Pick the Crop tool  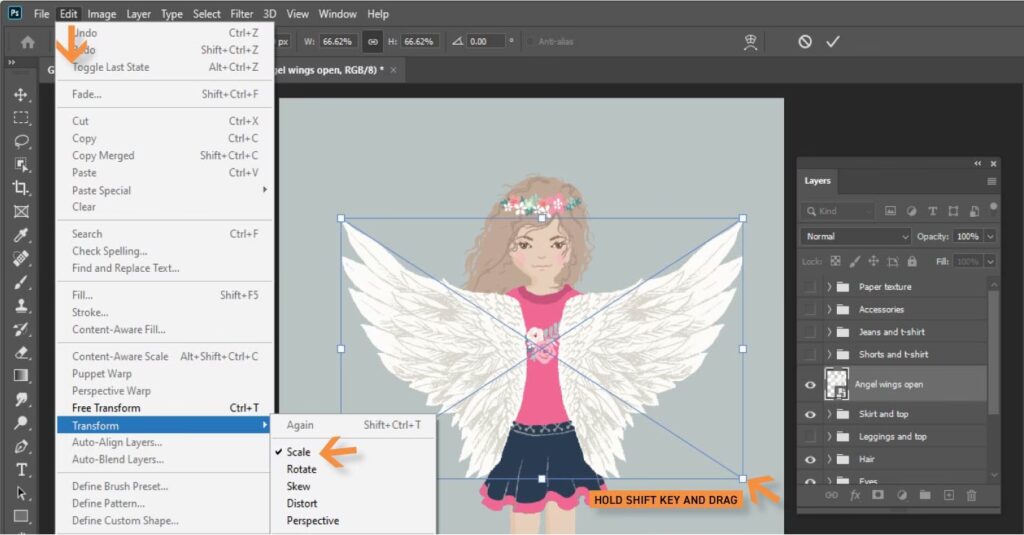21,188
